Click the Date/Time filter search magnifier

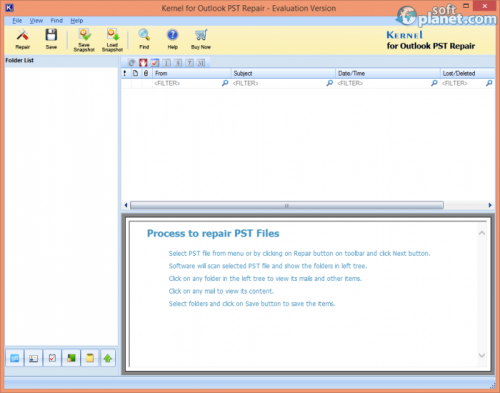[434, 83]
